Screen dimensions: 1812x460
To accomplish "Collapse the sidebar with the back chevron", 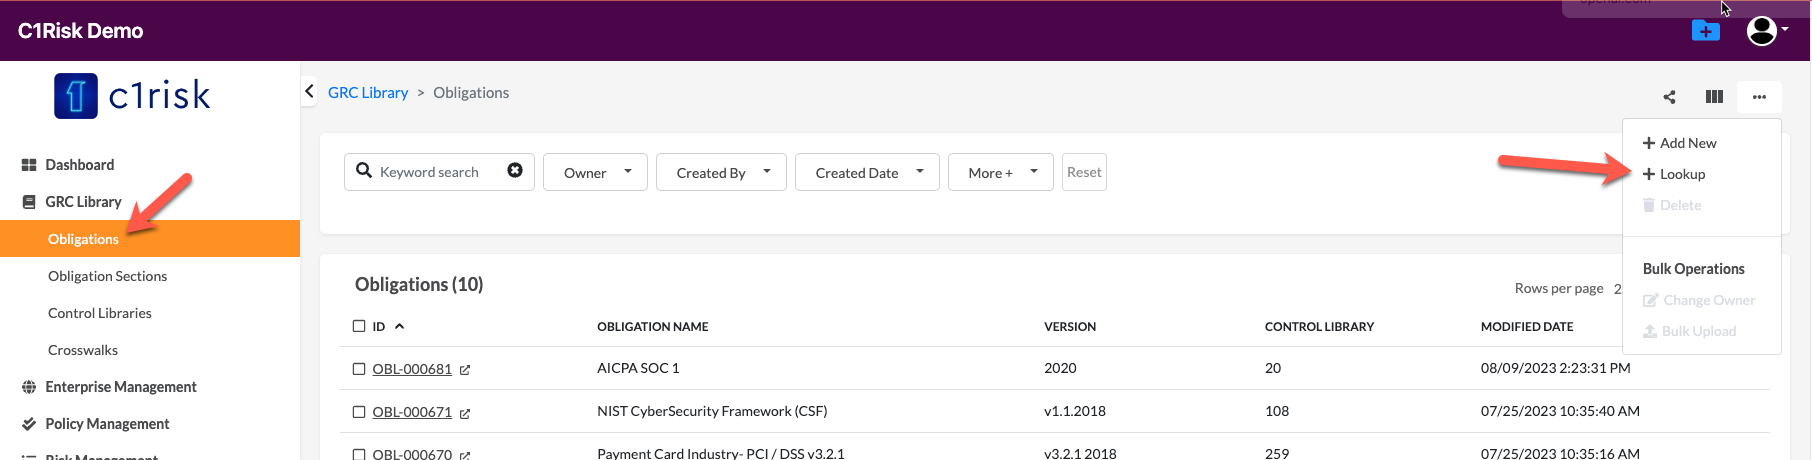I will tap(309, 91).
